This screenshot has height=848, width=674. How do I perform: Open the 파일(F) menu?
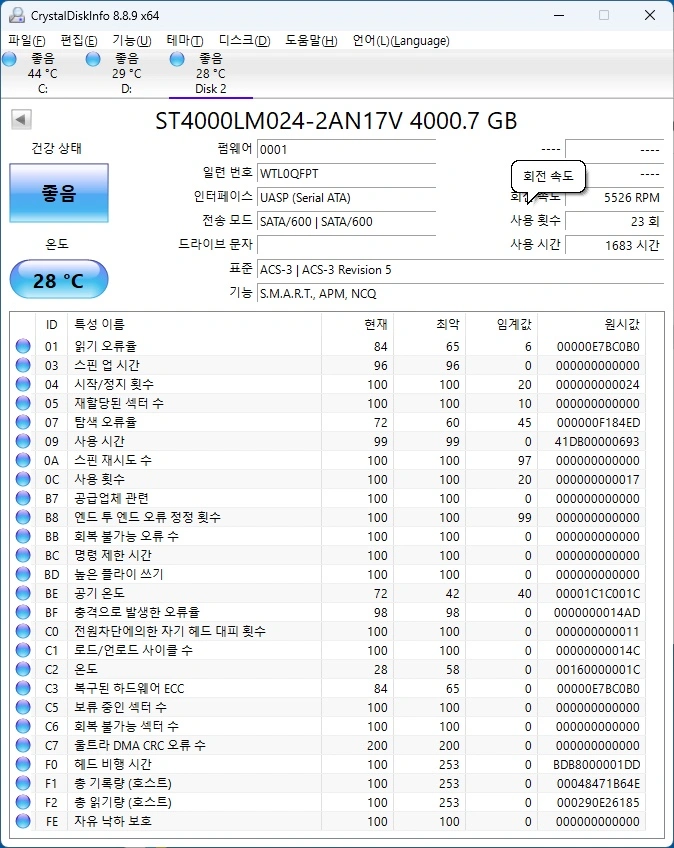pos(27,41)
